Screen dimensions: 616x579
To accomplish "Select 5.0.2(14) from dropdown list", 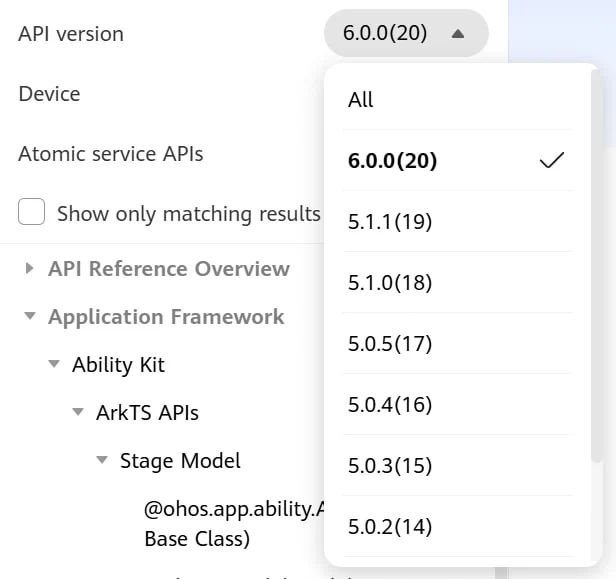I will click(x=458, y=526).
